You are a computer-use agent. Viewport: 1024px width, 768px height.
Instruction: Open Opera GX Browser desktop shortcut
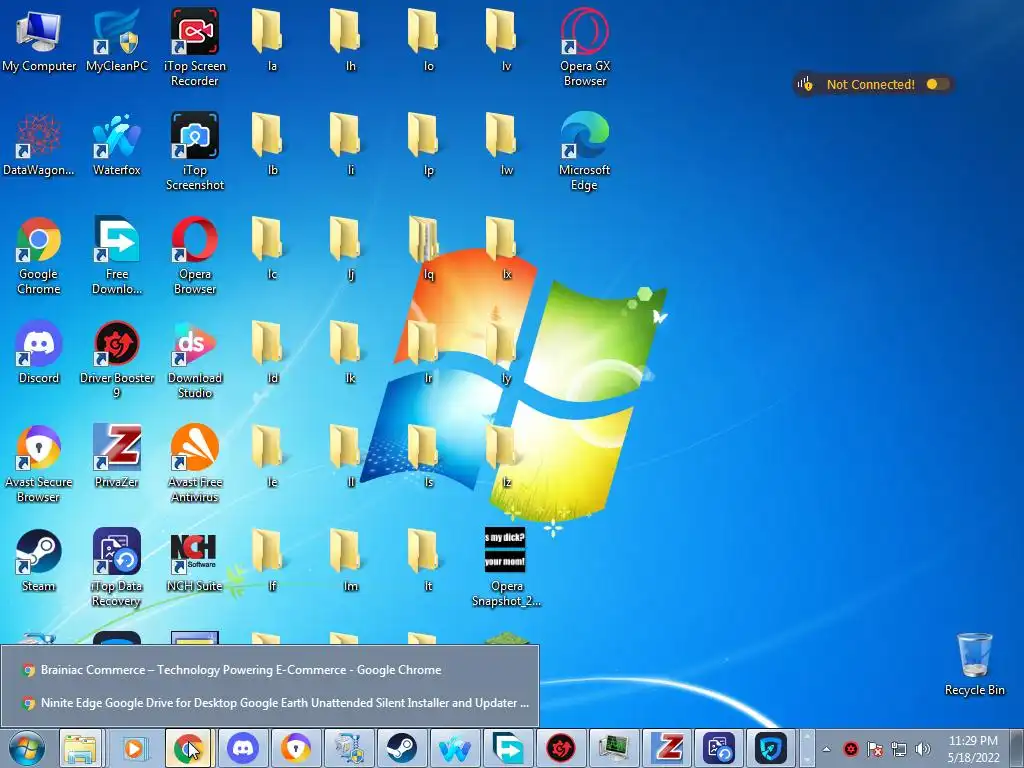584,47
